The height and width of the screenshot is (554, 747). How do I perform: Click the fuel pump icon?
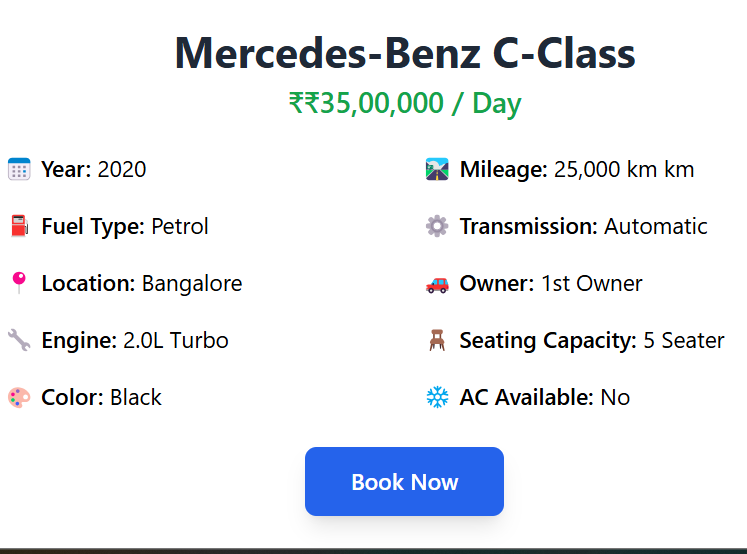(19, 226)
